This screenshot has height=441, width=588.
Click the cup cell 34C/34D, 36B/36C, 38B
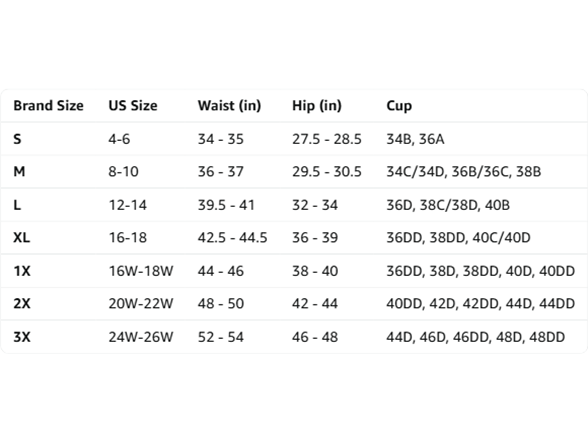(464, 172)
